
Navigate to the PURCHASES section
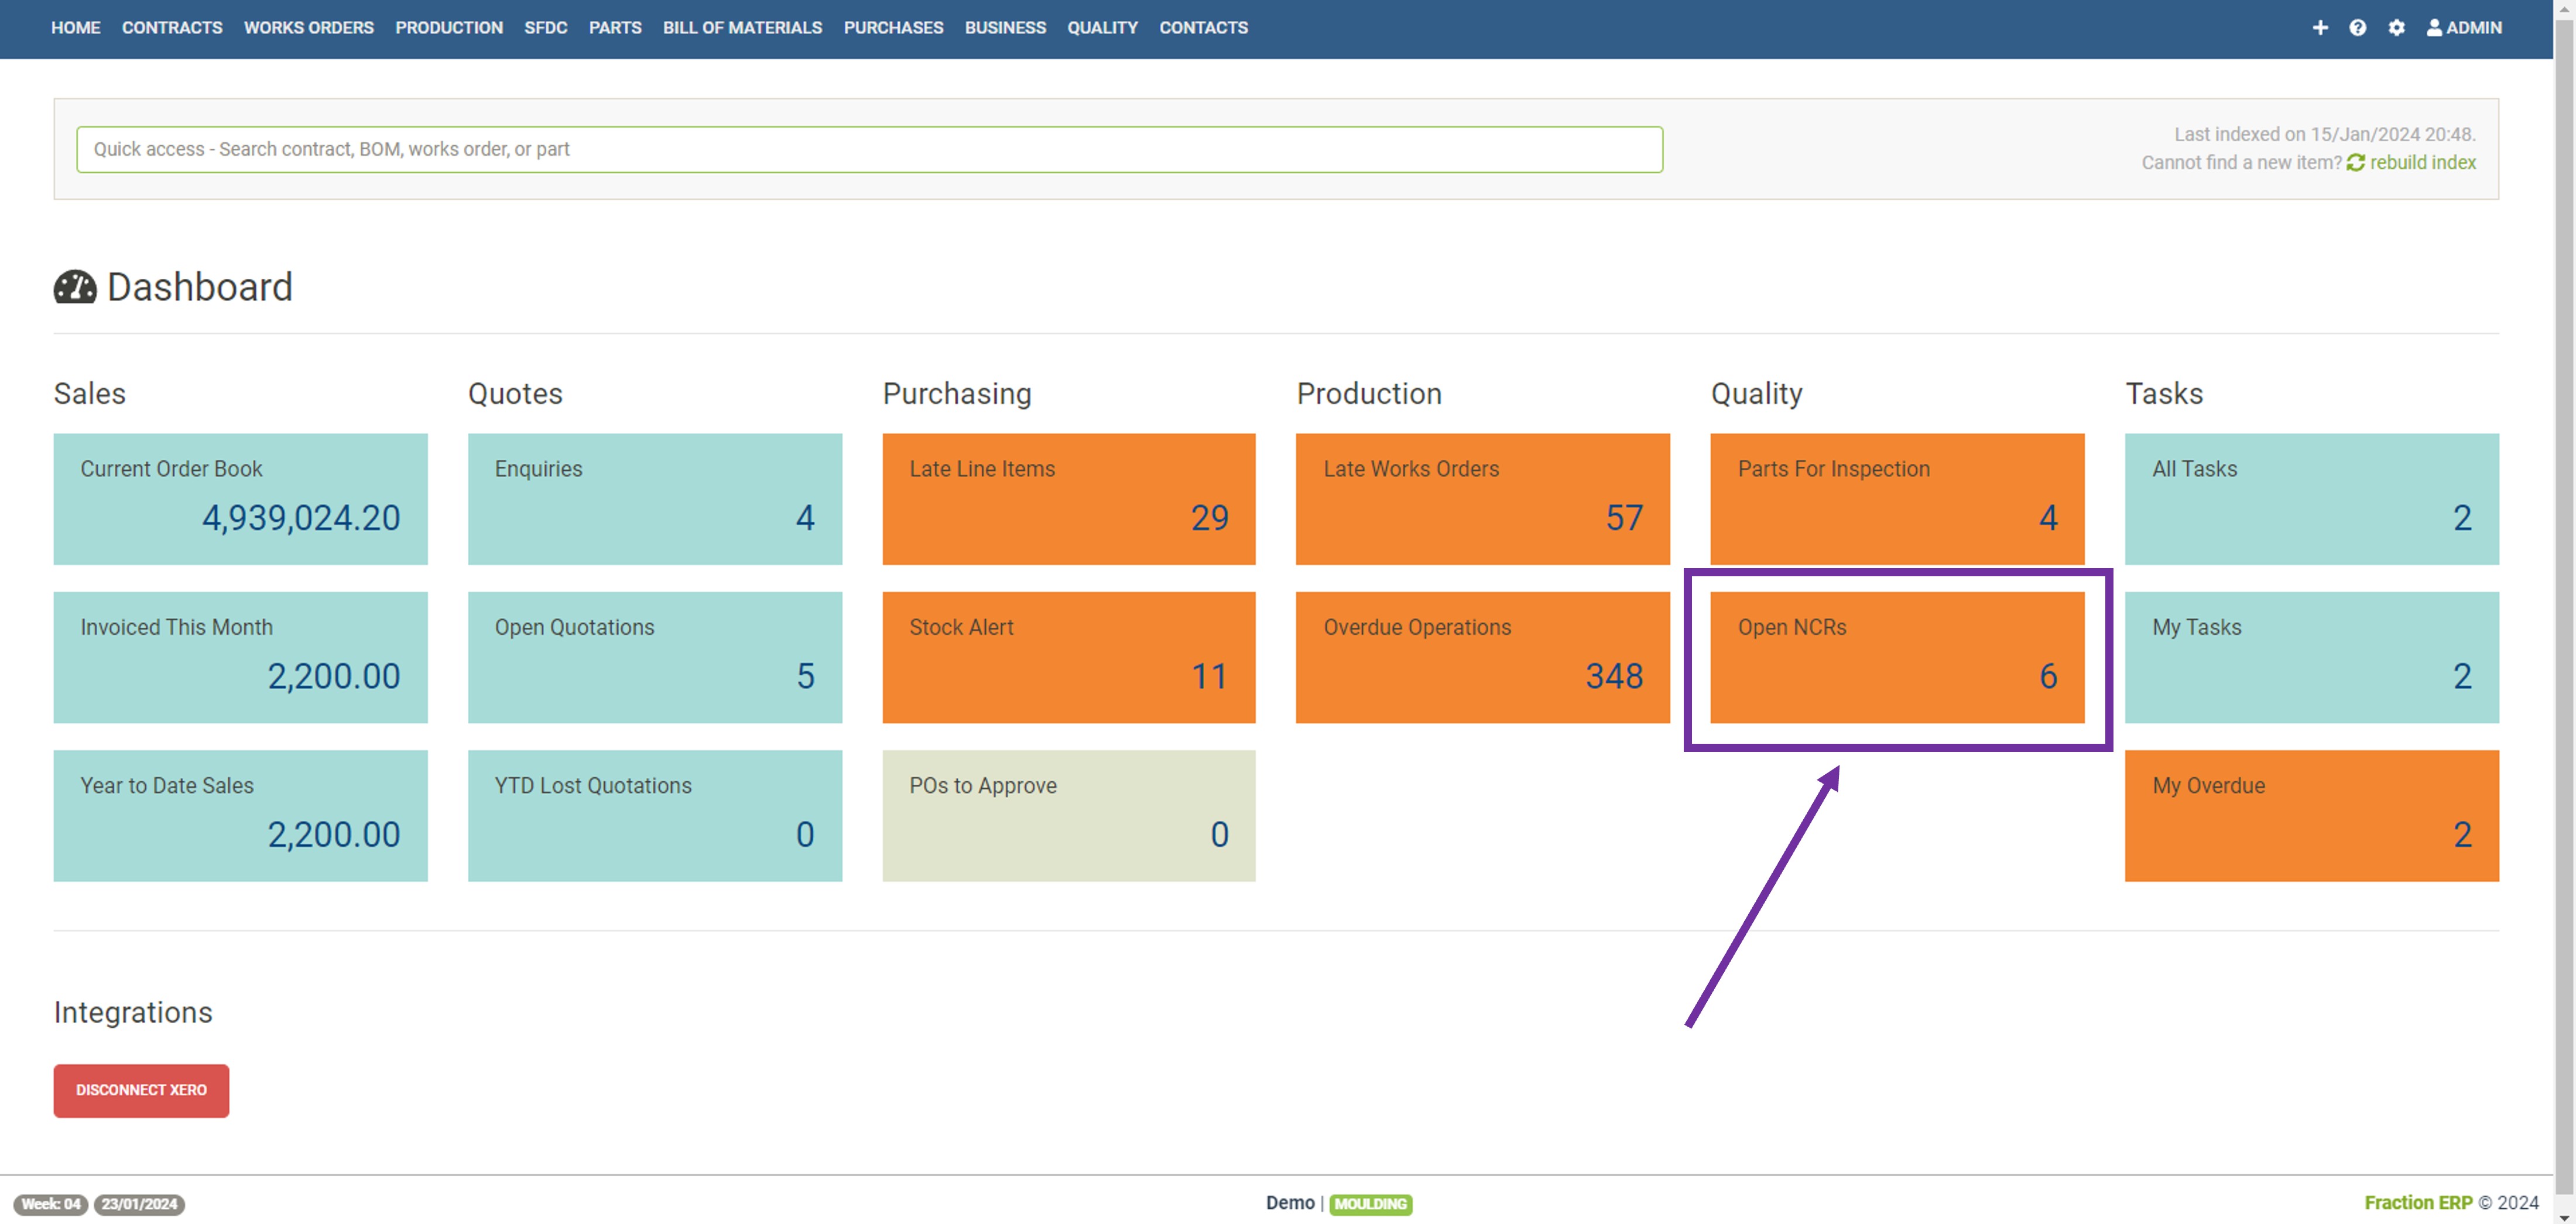tap(893, 27)
